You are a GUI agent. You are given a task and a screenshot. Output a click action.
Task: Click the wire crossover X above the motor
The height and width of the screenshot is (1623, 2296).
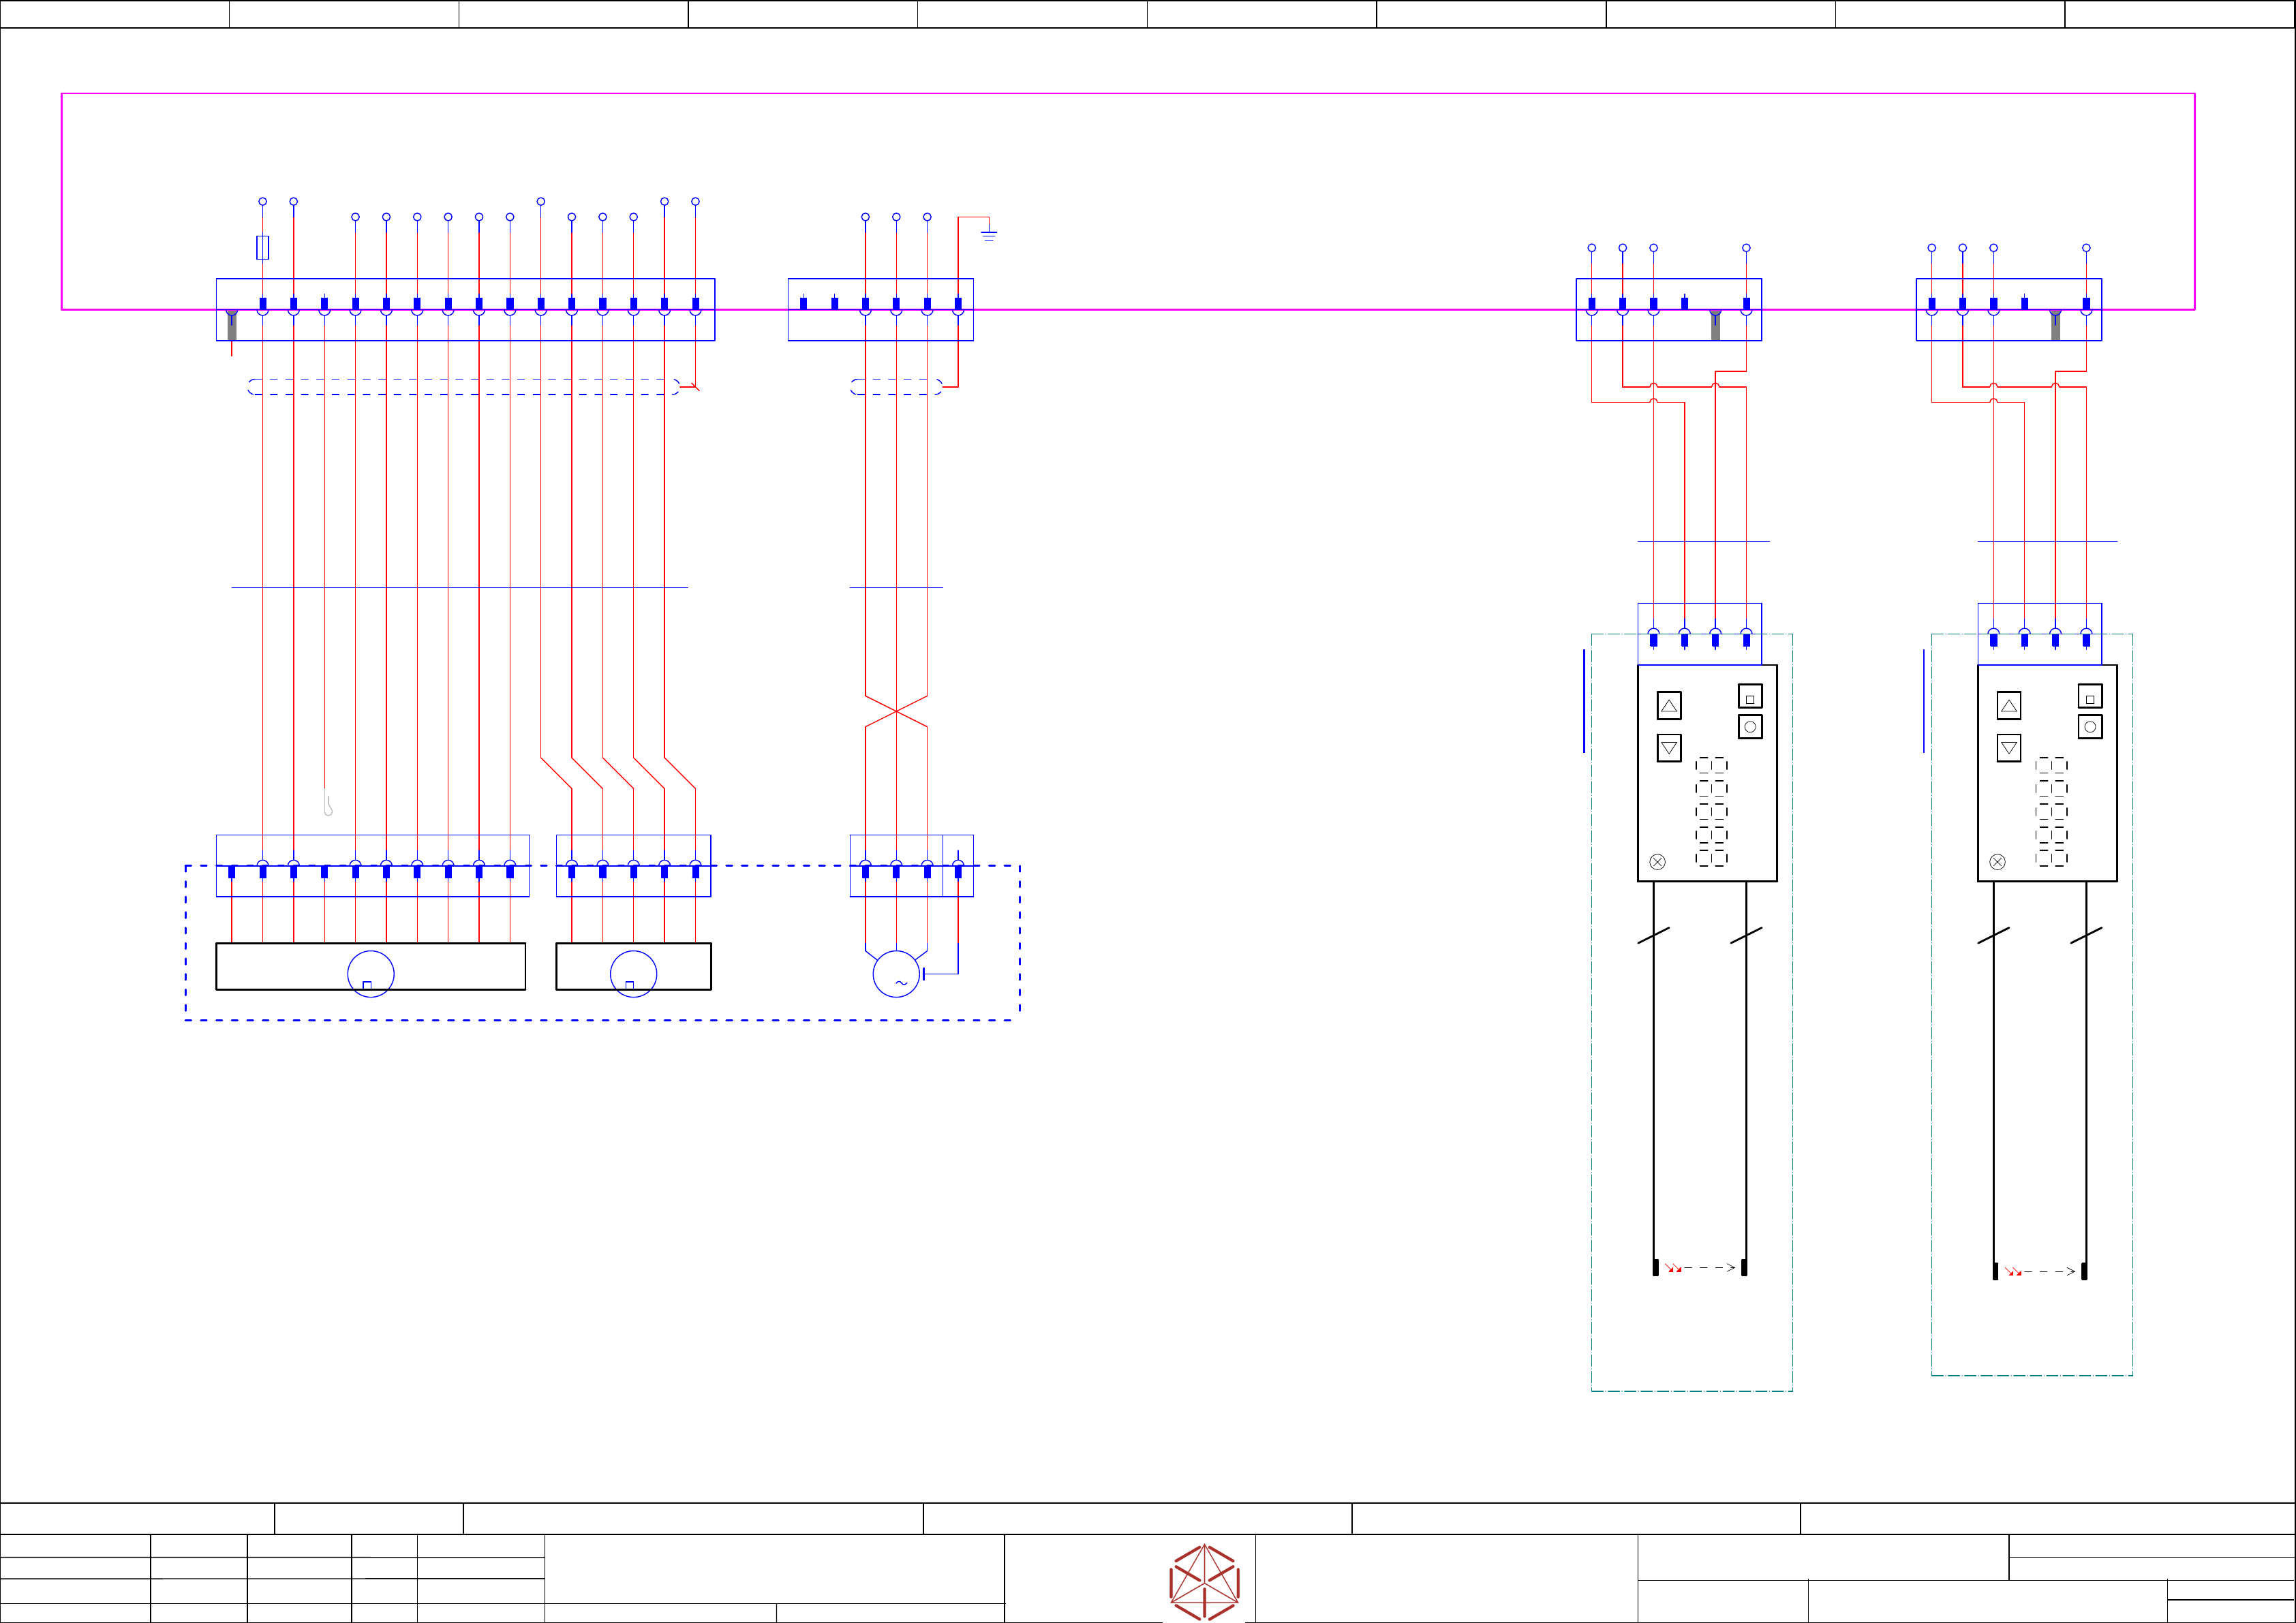tap(896, 711)
